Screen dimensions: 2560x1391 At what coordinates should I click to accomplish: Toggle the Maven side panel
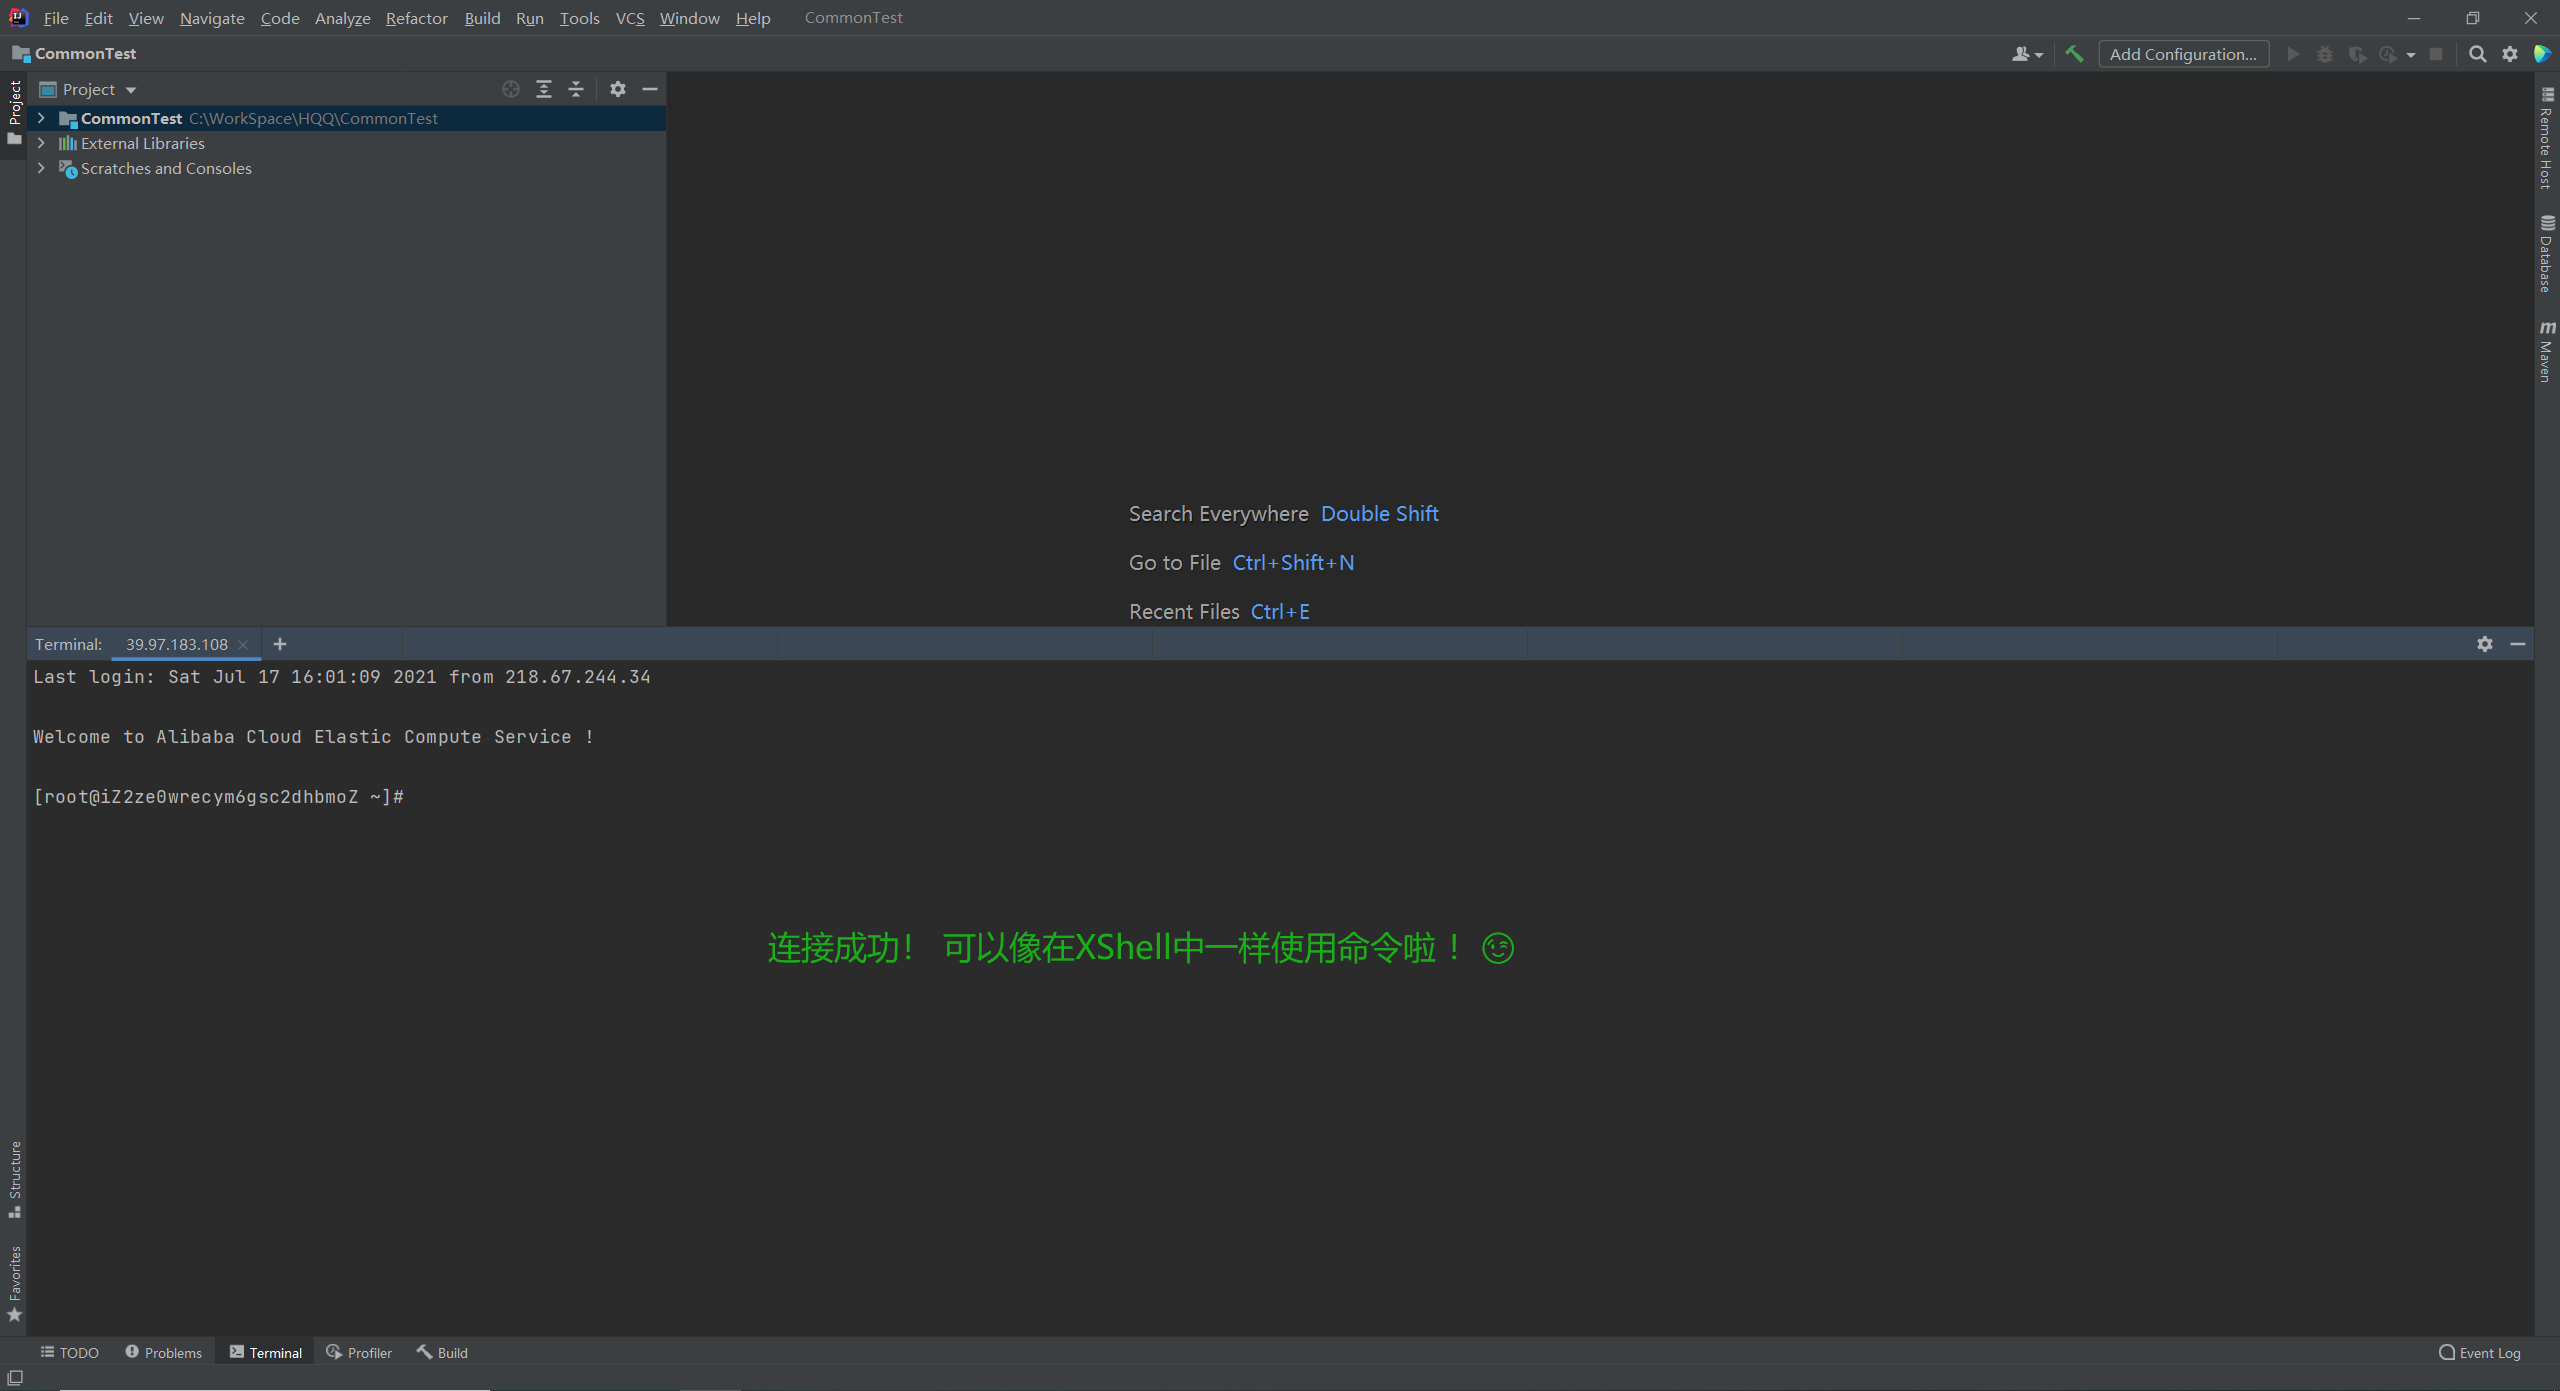pos(2546,352)
